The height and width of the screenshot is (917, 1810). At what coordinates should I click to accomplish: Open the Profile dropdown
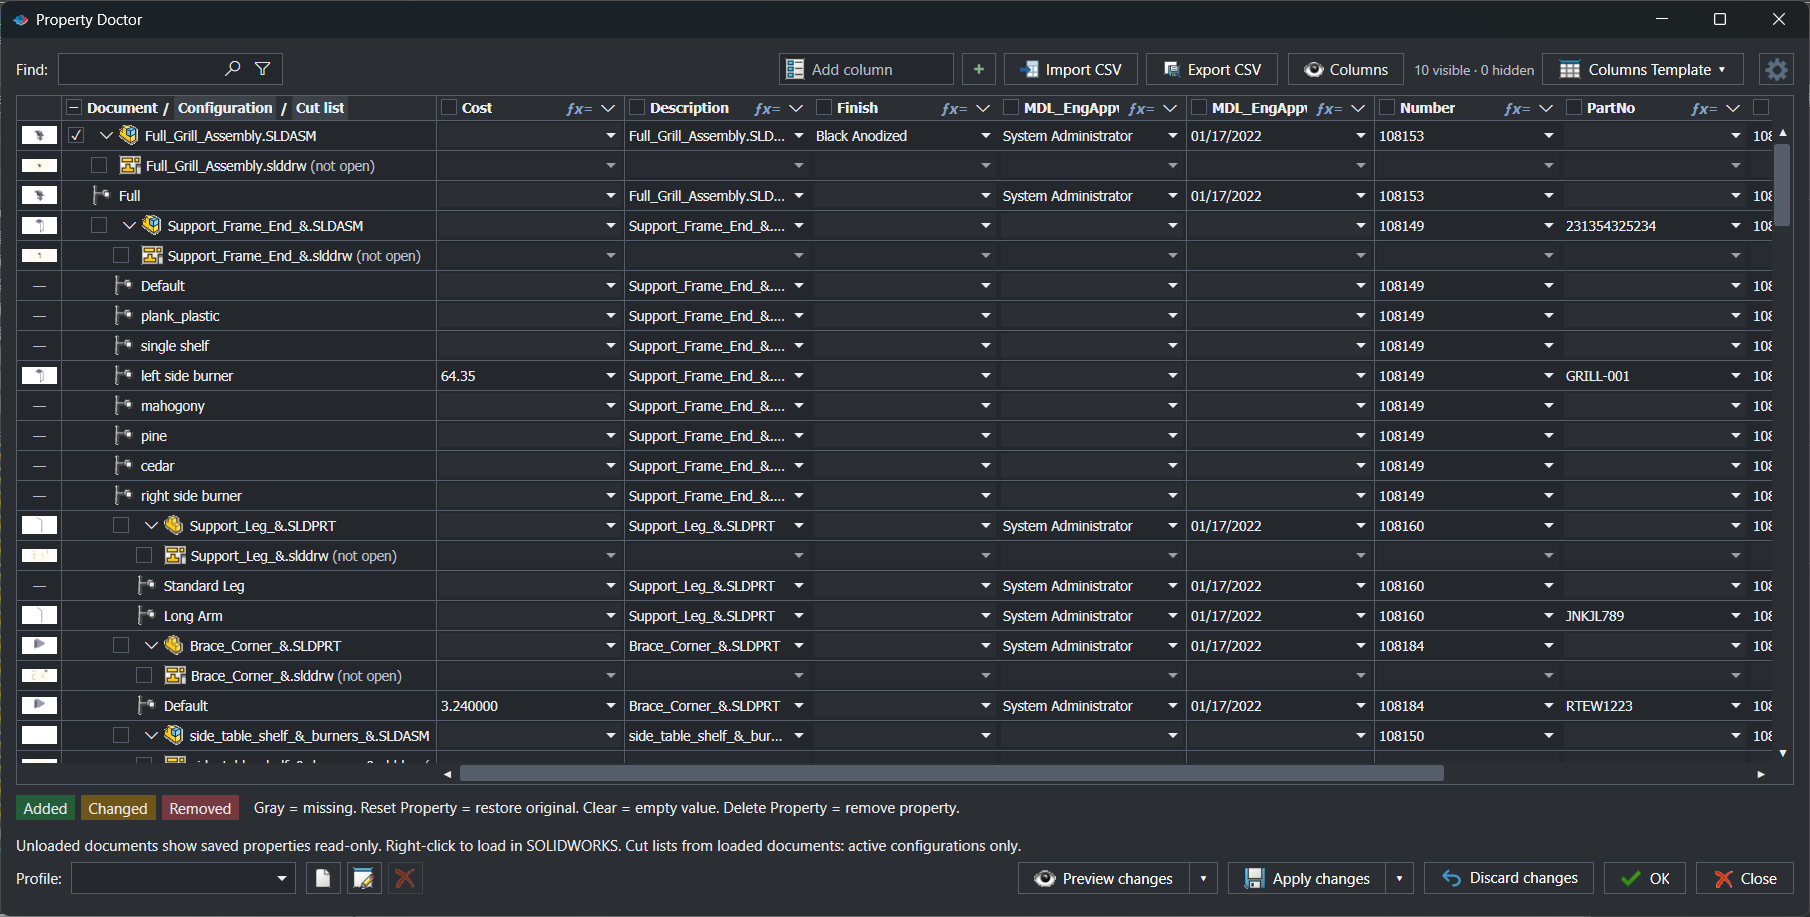point(183,878)
